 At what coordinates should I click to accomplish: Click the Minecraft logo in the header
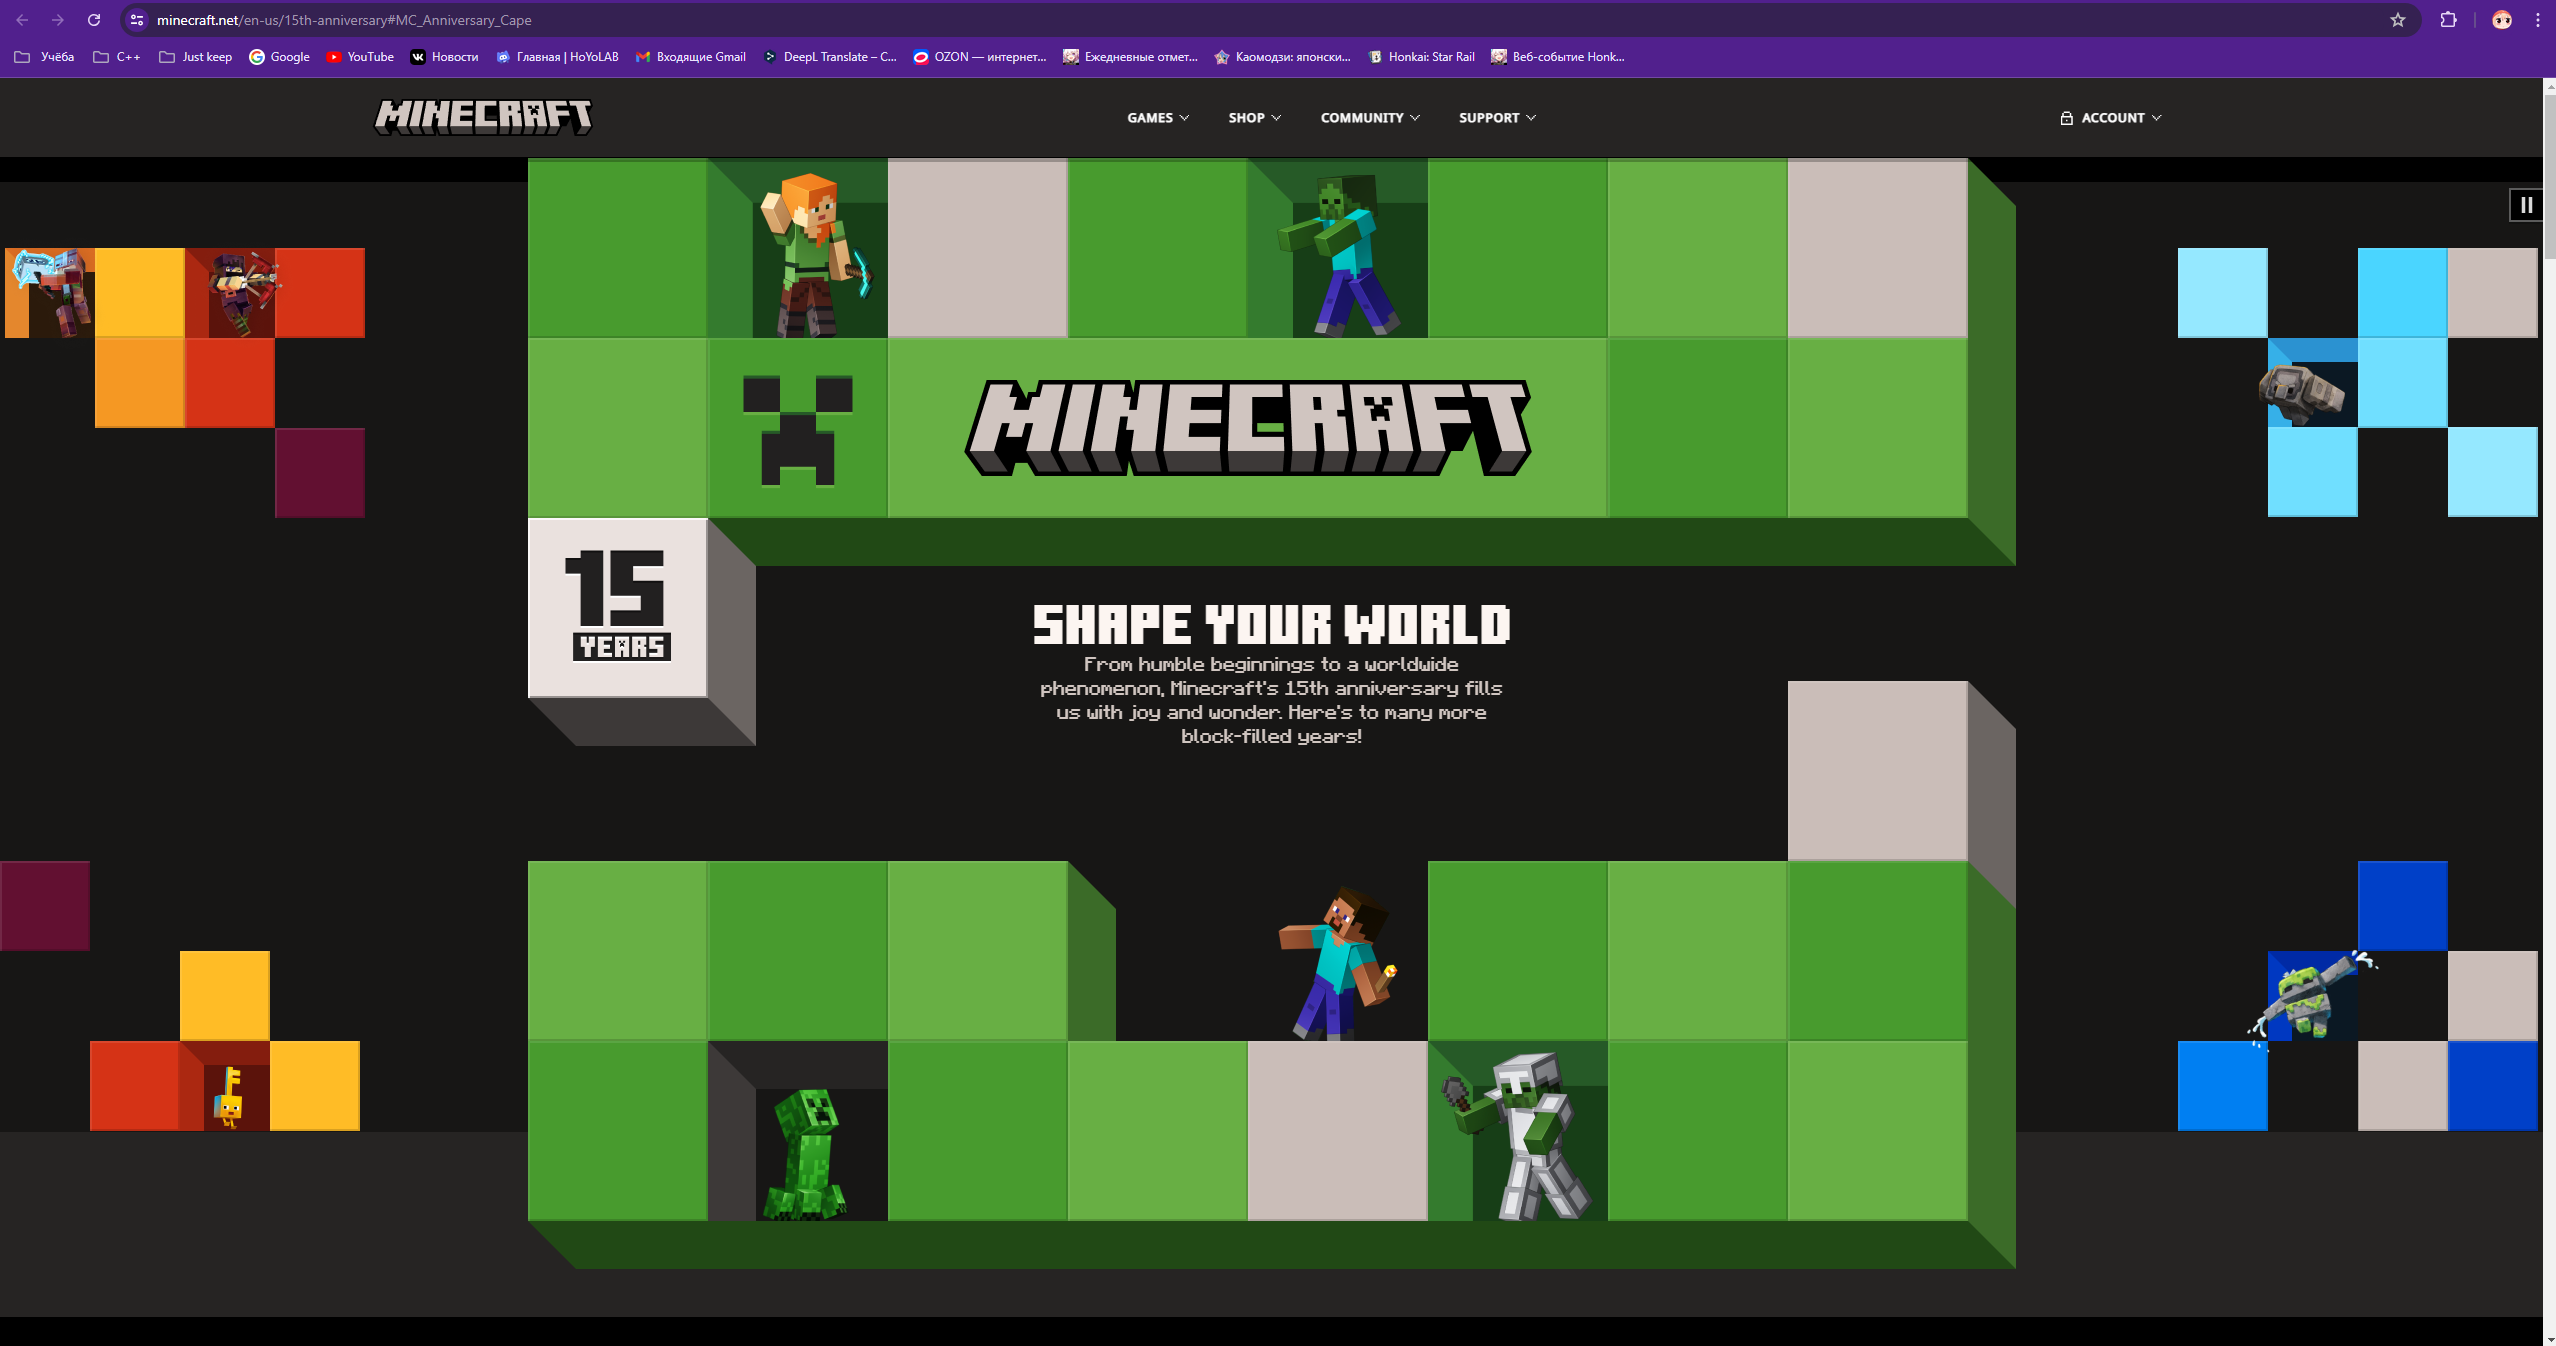click(x=483, y=117)
